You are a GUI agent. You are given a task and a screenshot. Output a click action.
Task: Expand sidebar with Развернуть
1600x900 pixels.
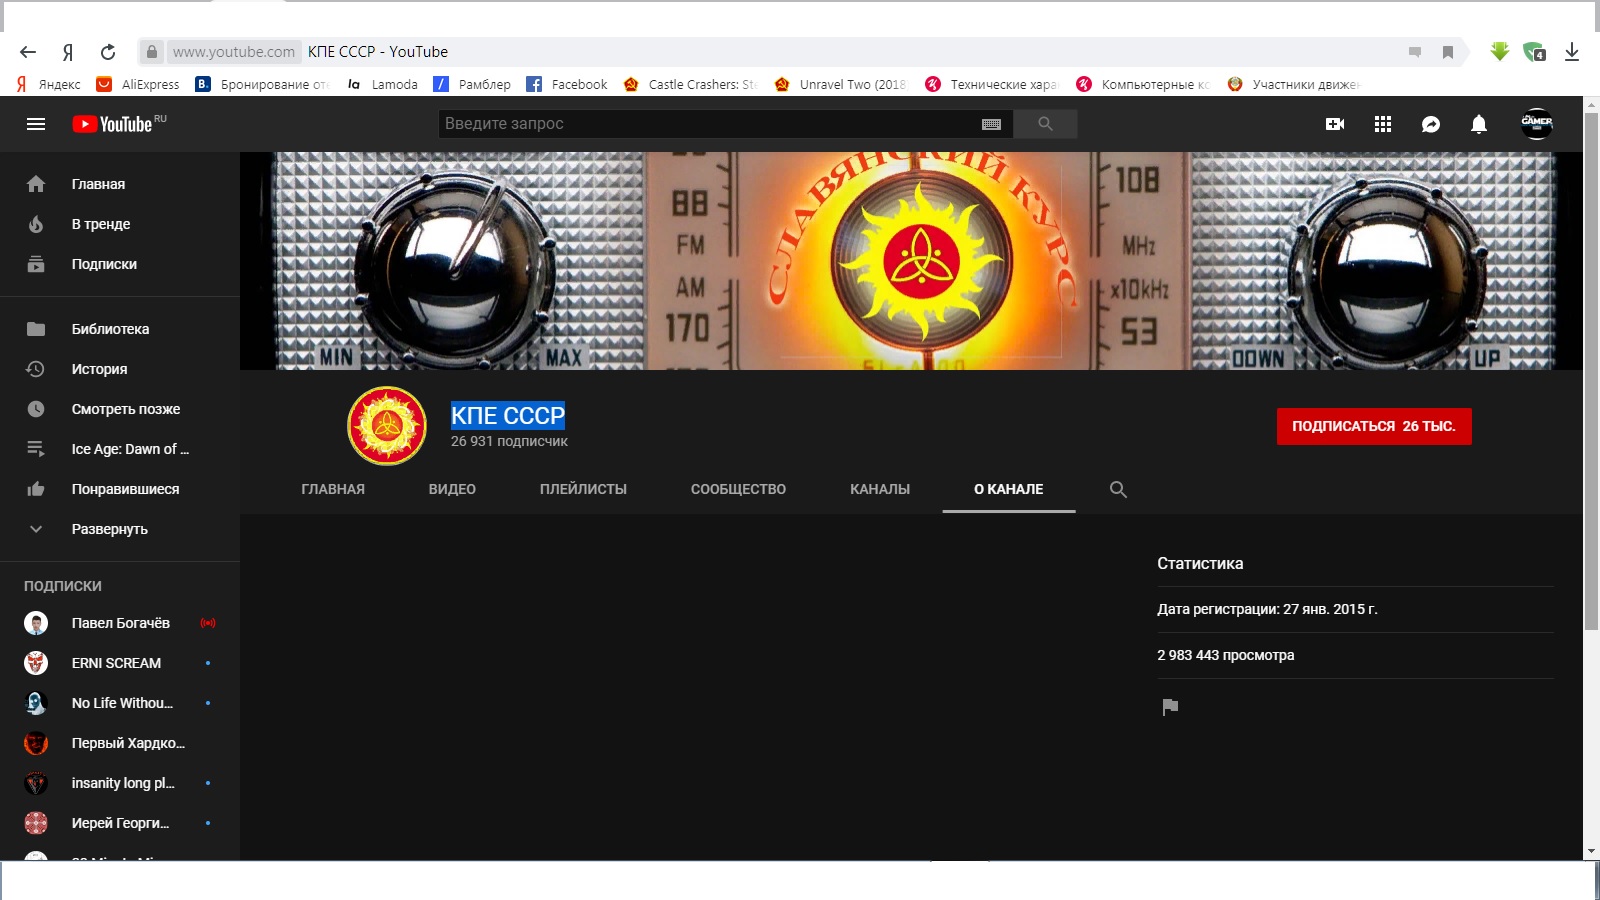coord(120,529)
